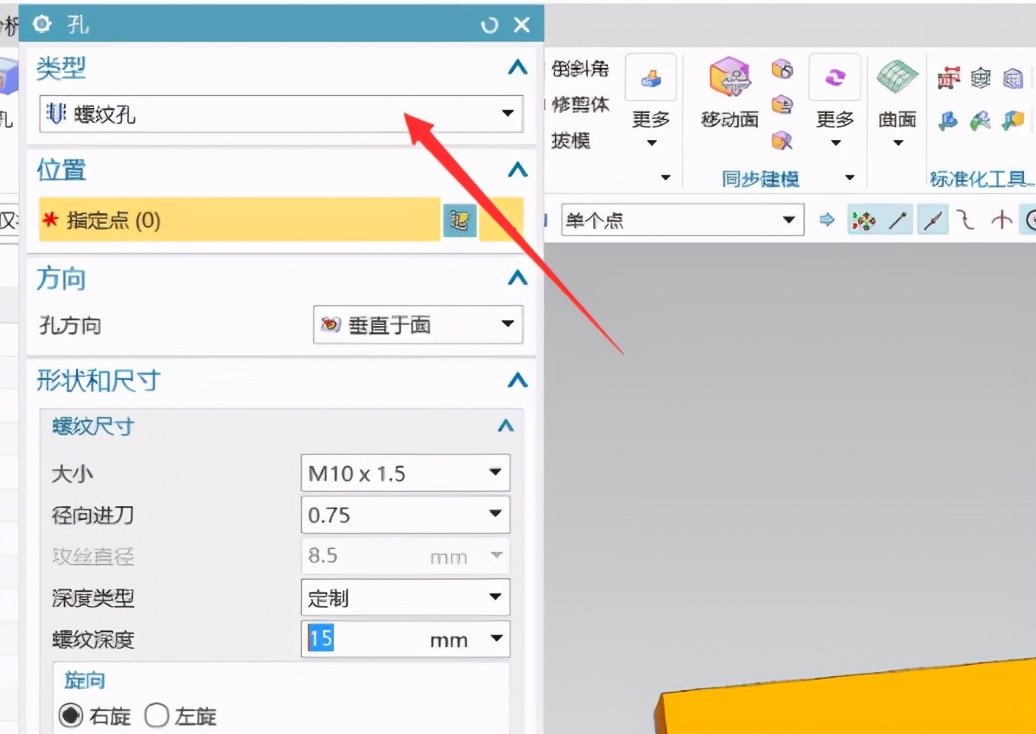Collapse the 形状和尺寸 section
Viewport: 1036px width, 734px height.
517,380
